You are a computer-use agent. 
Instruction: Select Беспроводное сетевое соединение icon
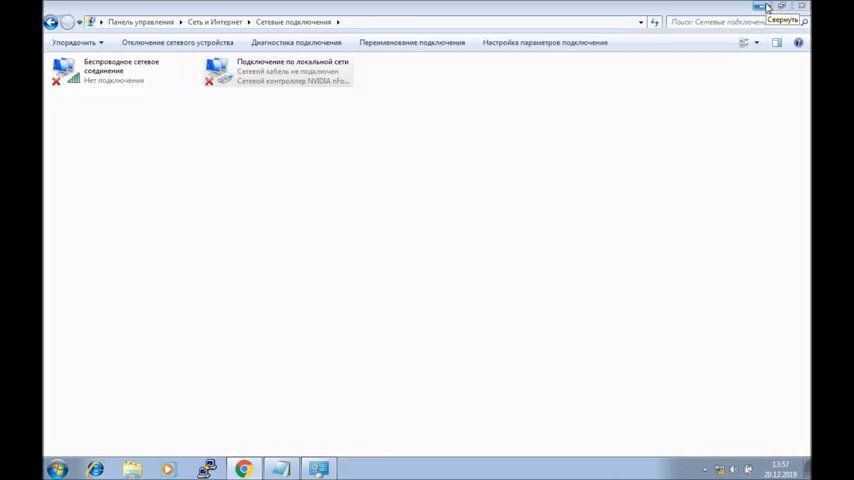[x=65, y=71]
